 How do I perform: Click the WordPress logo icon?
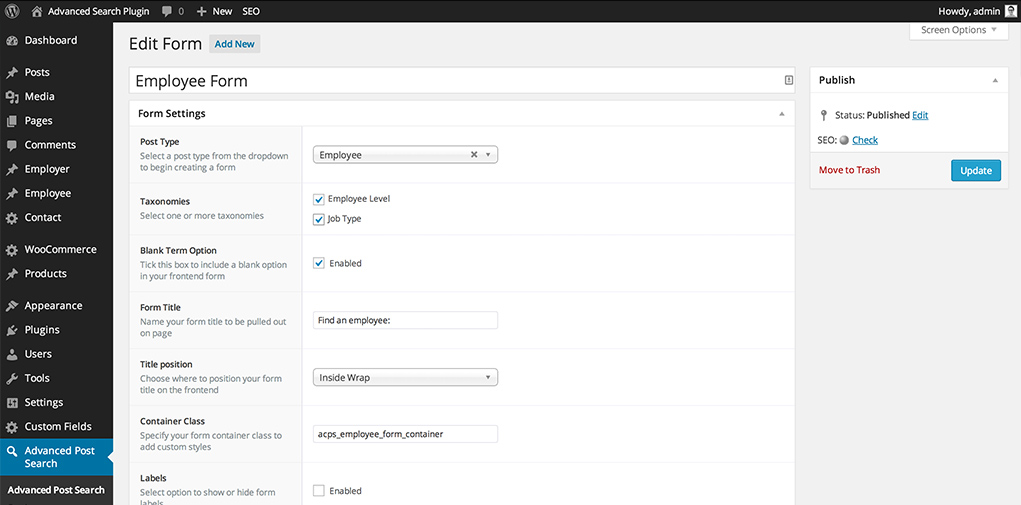(x=12, y=11)
